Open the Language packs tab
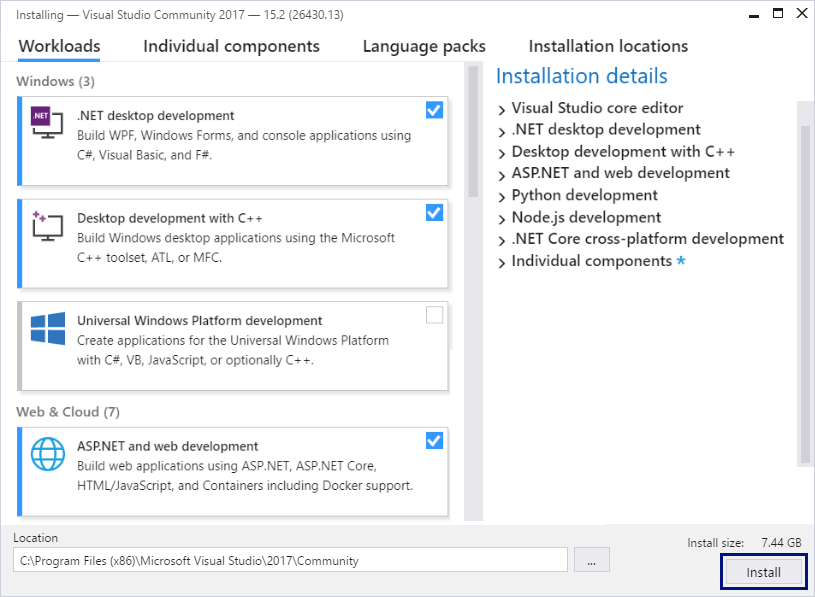 coord(424,46)
